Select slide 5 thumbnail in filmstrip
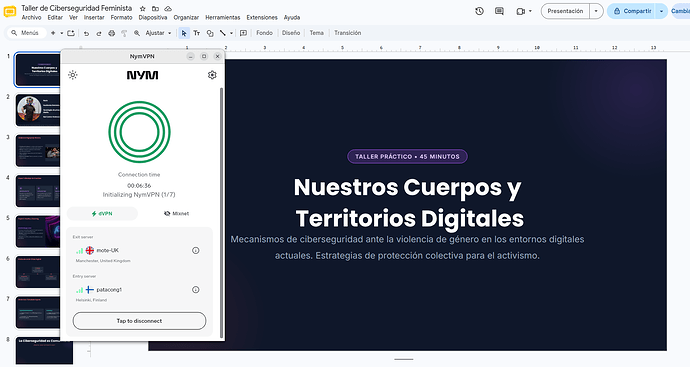Screen dimensions: 690x367 (x=38, y=231)
